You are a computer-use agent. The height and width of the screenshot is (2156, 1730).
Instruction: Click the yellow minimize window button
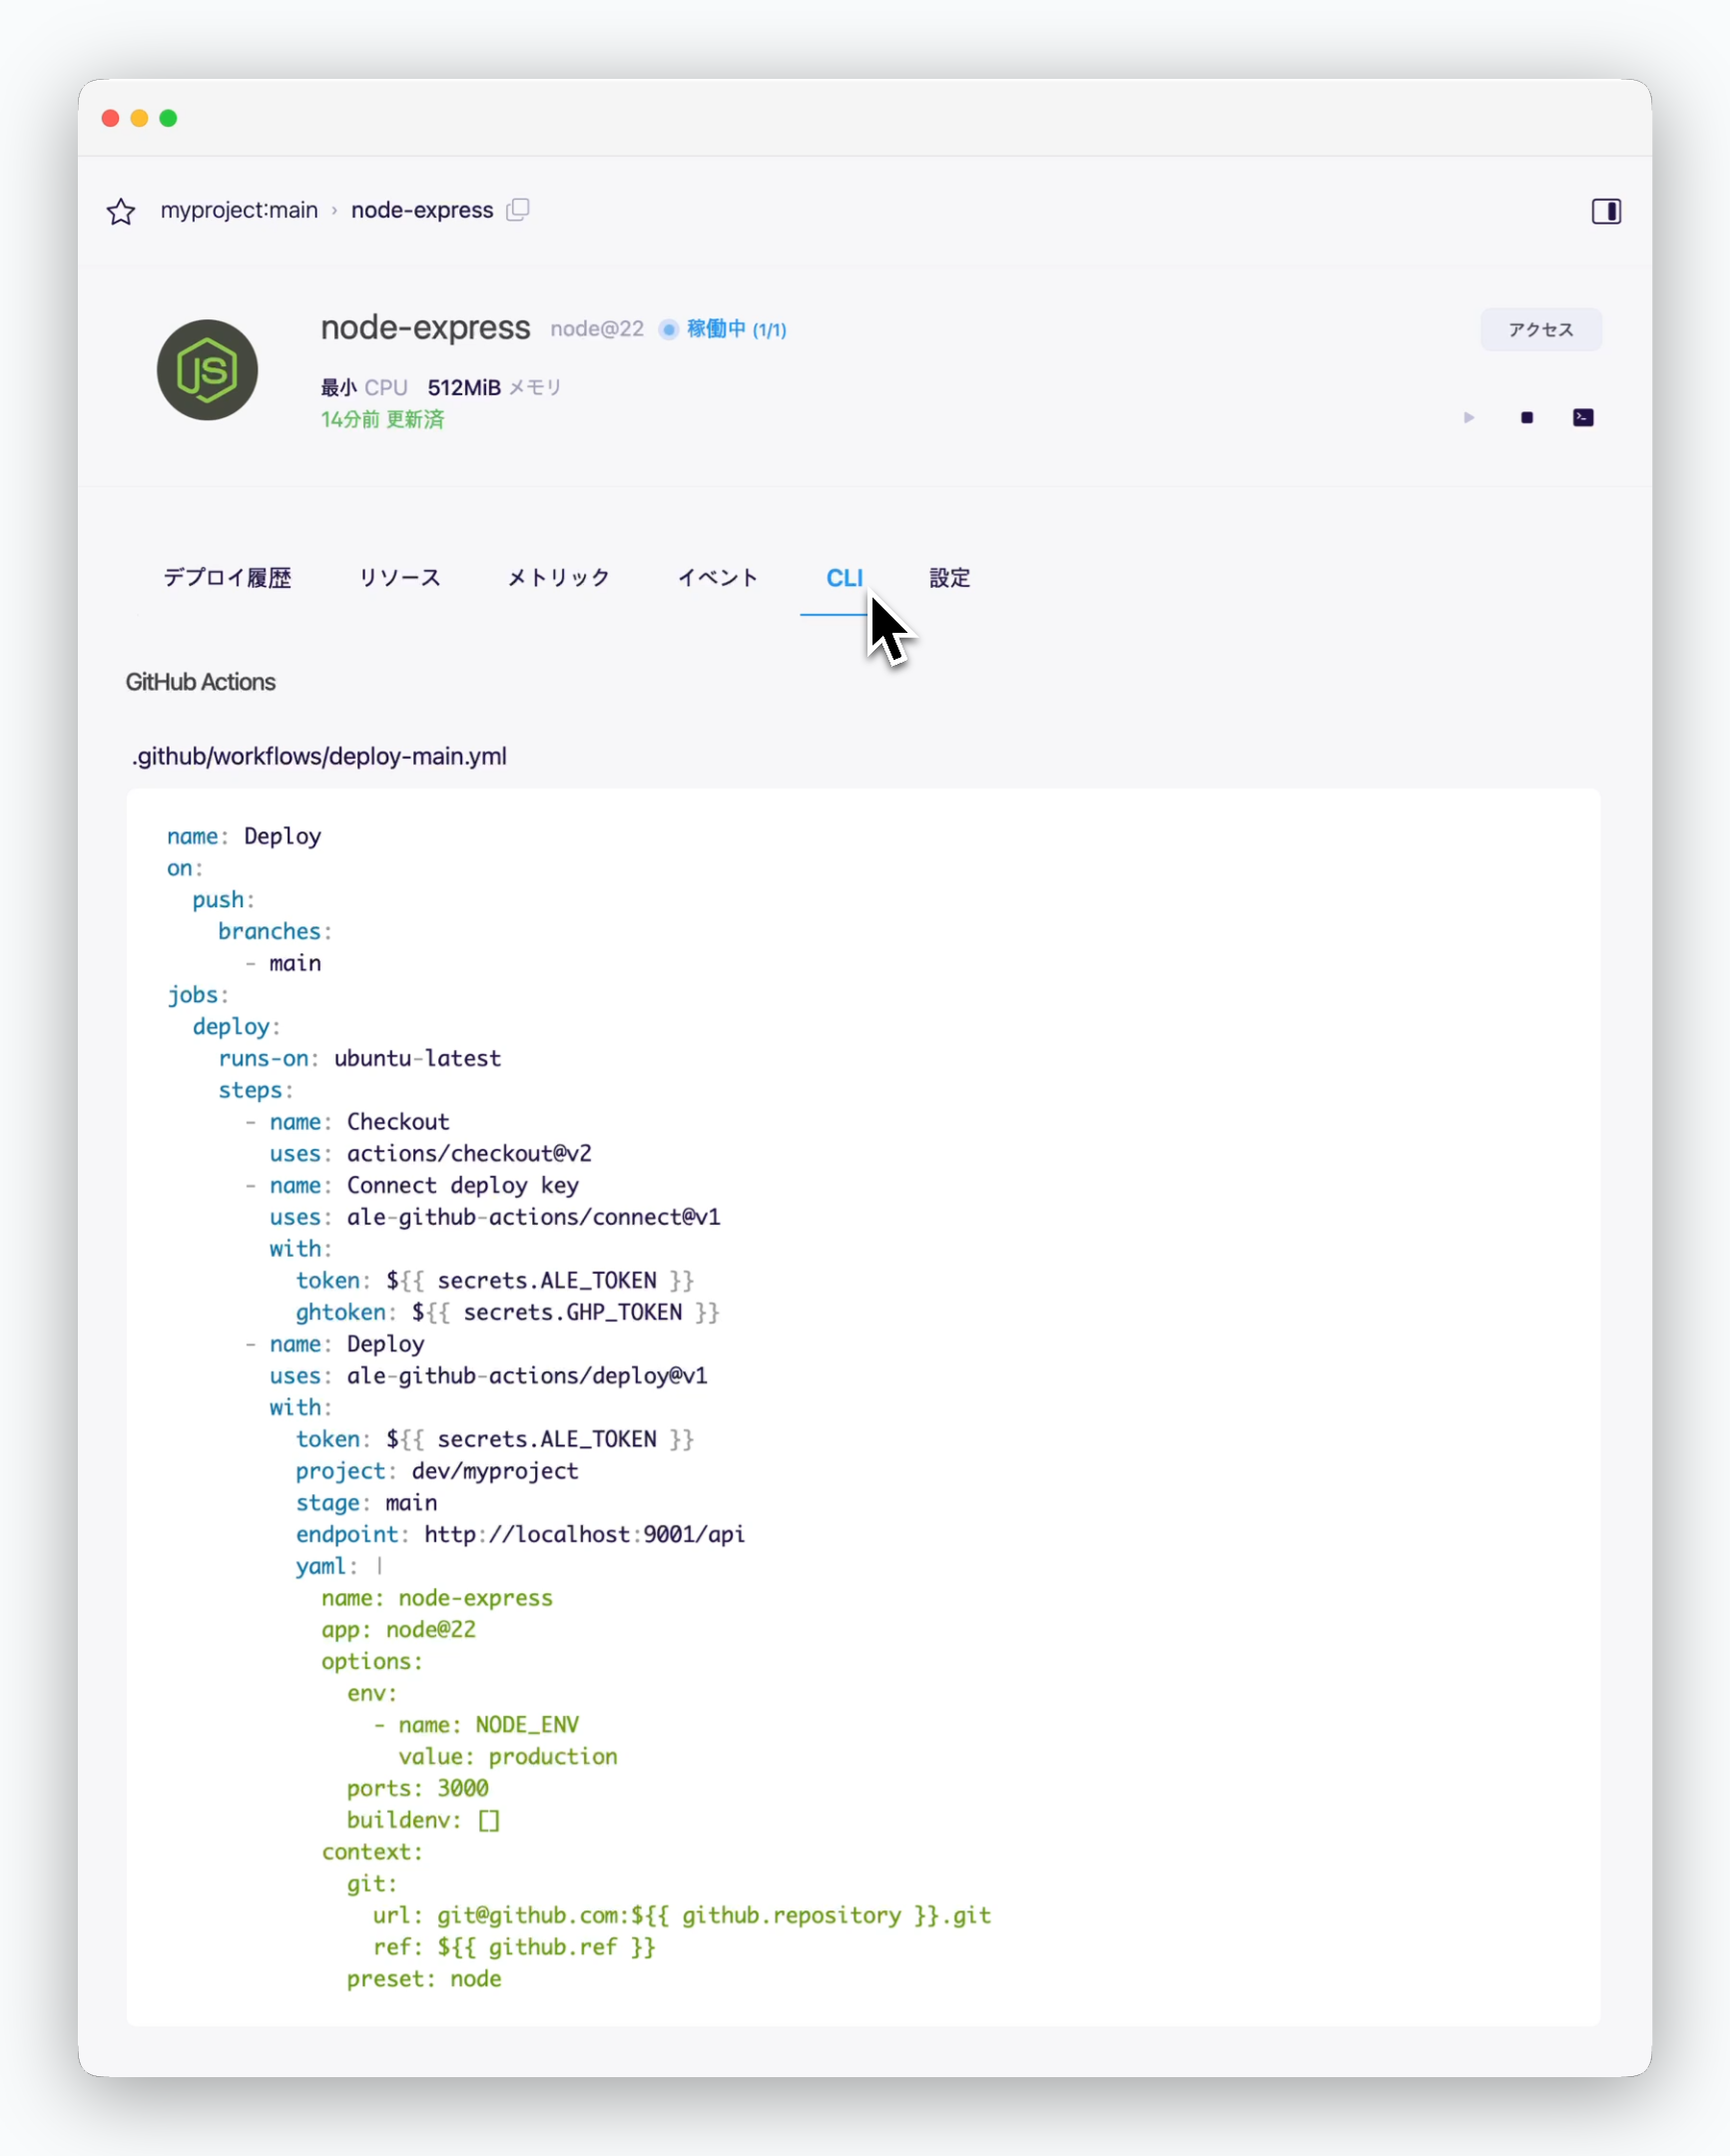140,118
